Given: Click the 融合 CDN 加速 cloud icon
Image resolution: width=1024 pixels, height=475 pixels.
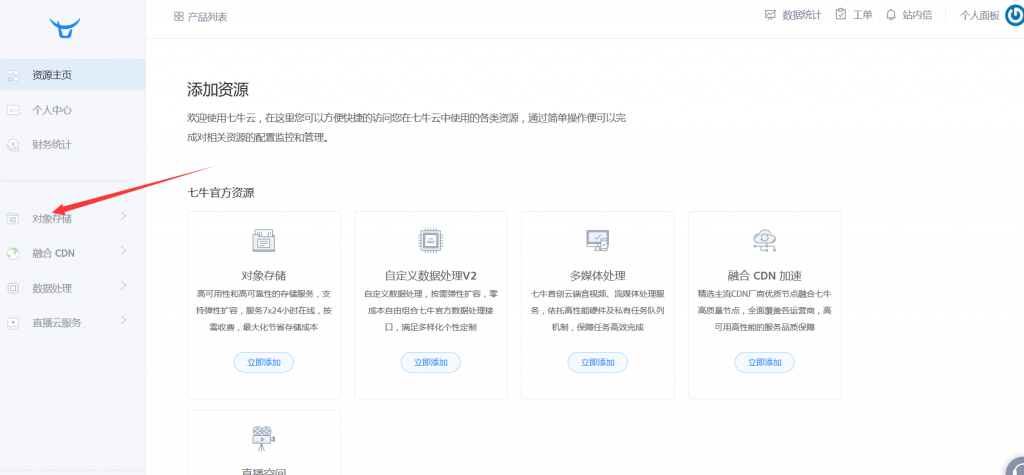Looking at the screenshot, I should tap(764, 240).
